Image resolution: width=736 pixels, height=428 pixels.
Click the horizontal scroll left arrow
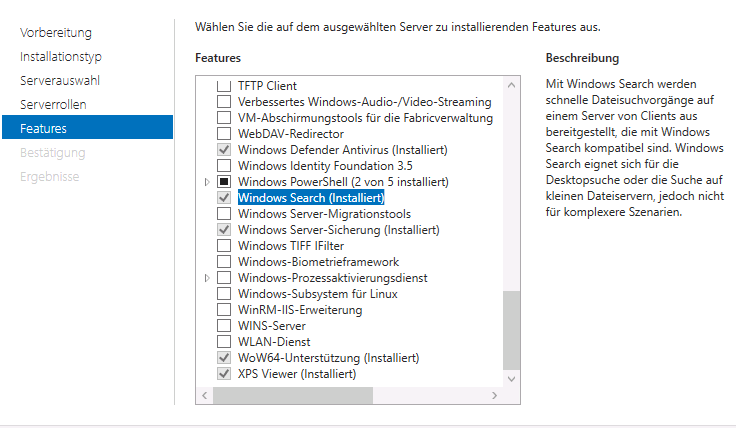pos(205,396)
